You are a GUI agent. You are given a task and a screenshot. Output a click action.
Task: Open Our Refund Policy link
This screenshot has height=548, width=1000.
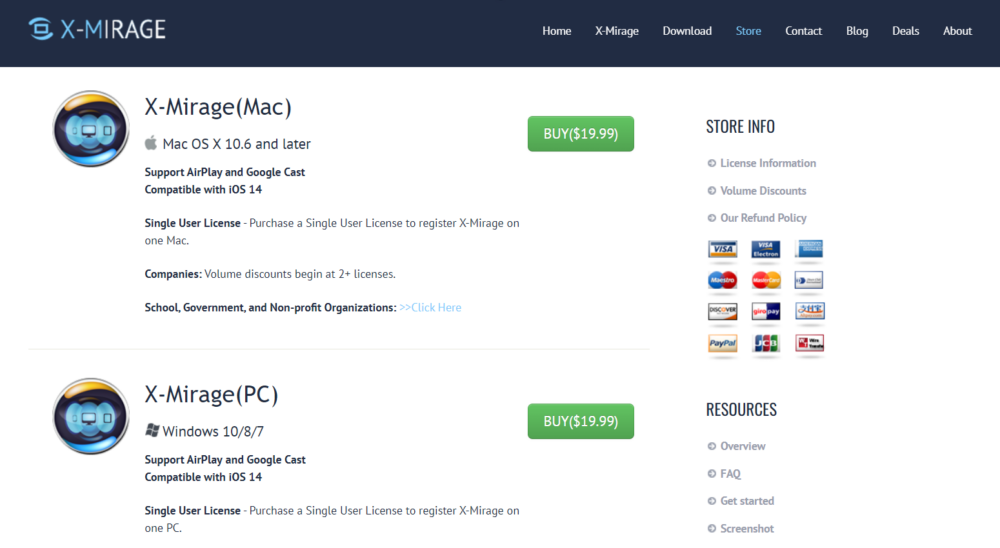point(763,218)
